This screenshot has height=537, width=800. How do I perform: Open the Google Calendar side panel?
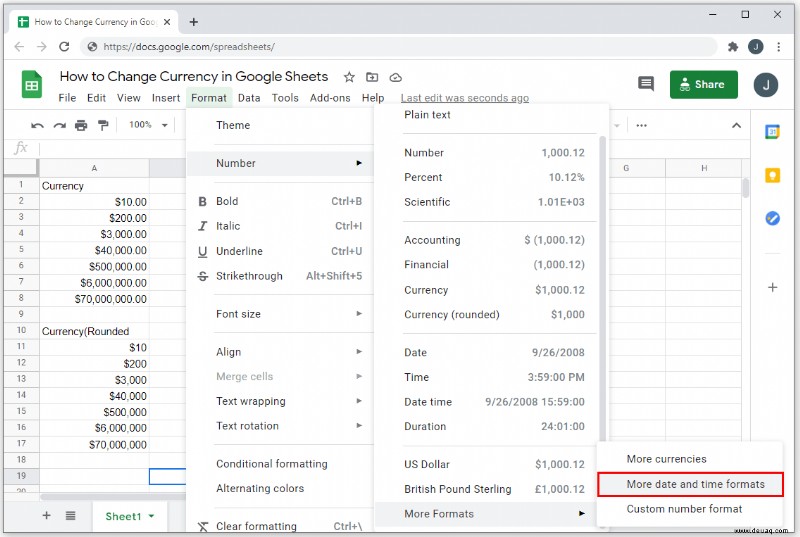[772, 132]
